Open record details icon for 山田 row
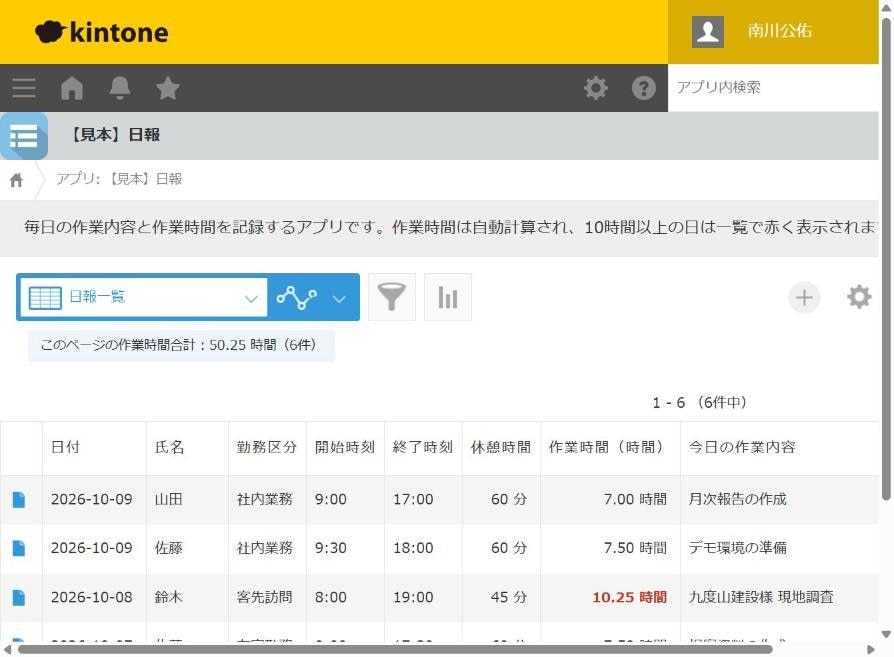 click(19, 500)
